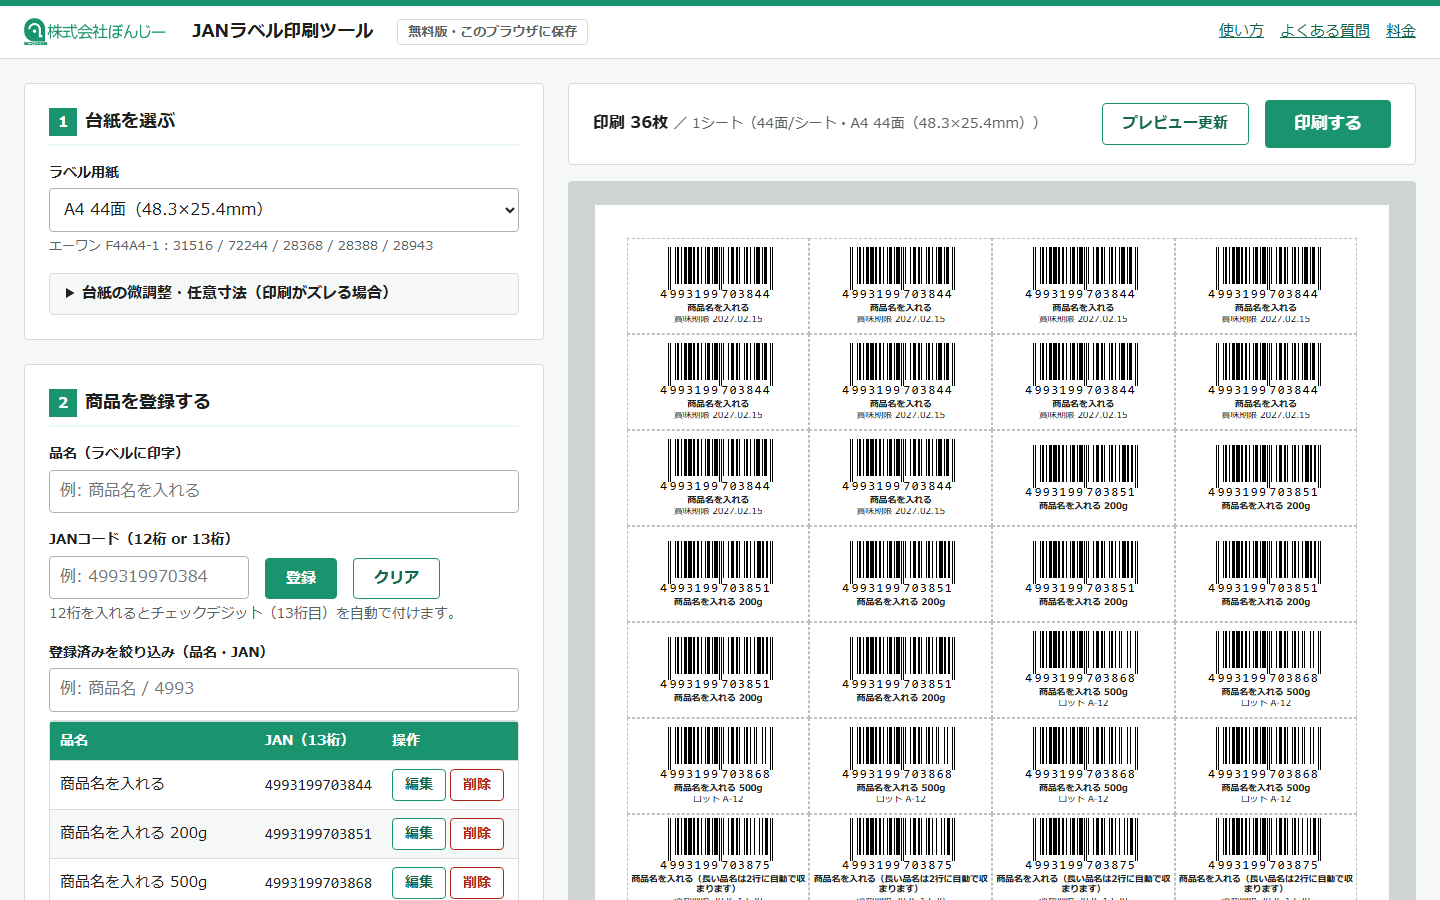Go to the 料金 page link
The height and width of the screenshot is (900, 1440).
pos(1401,31)
